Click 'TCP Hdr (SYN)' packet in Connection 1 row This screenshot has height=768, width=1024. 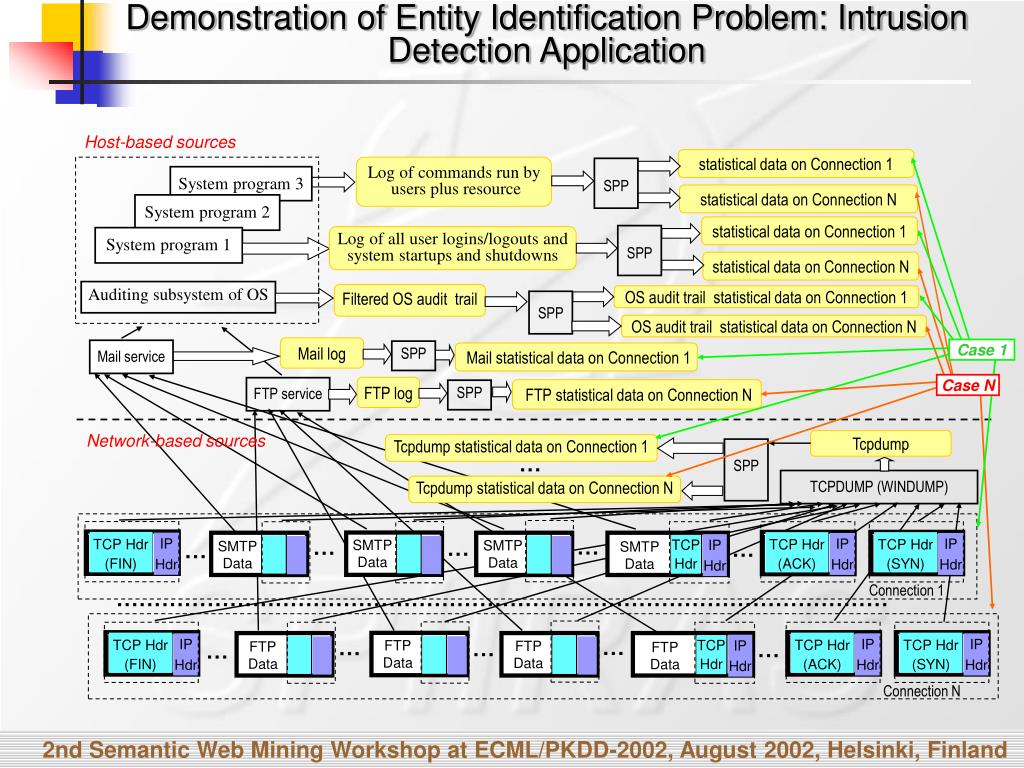click(x=917, y=554)
